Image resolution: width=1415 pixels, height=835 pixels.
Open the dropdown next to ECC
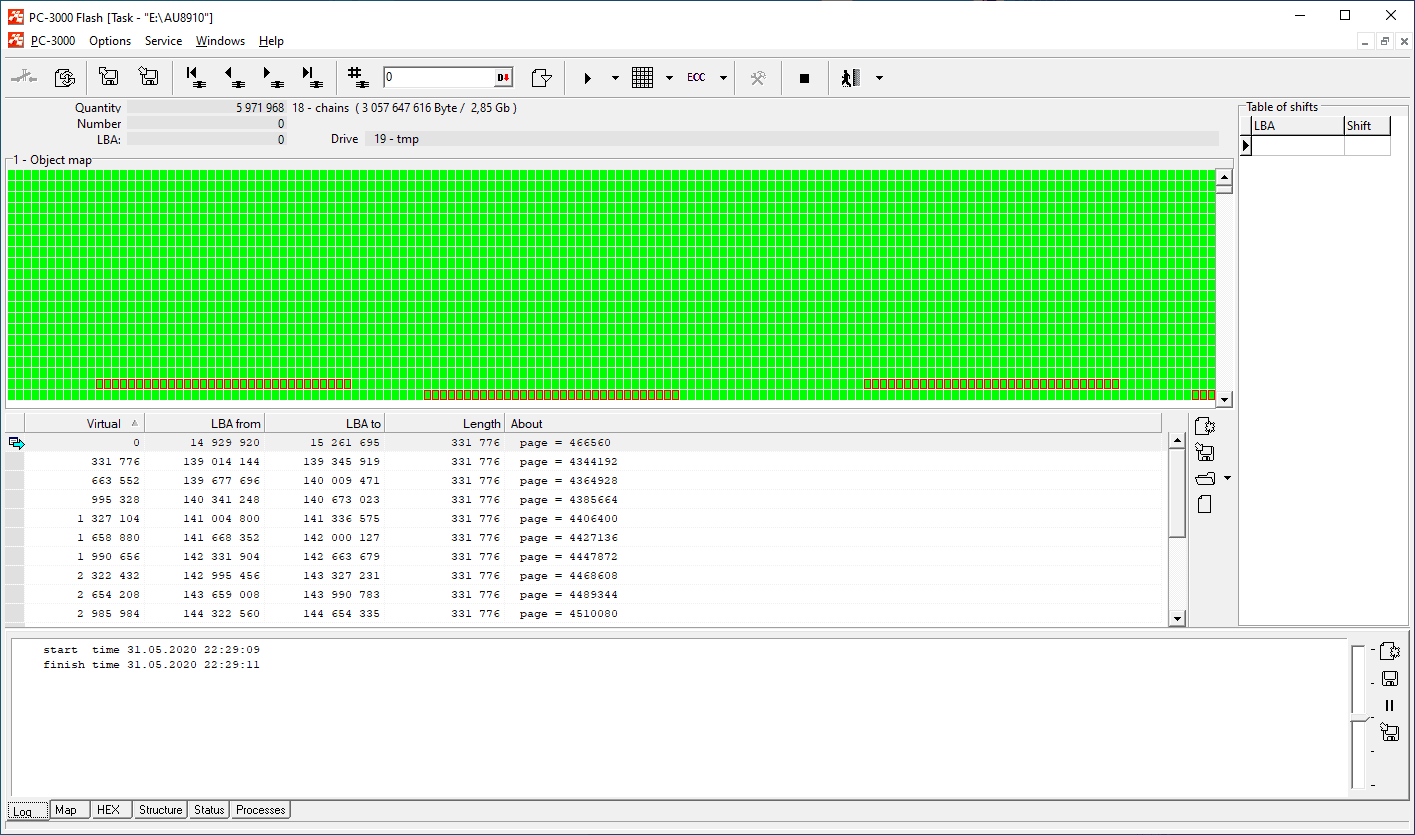pos(723,78)
